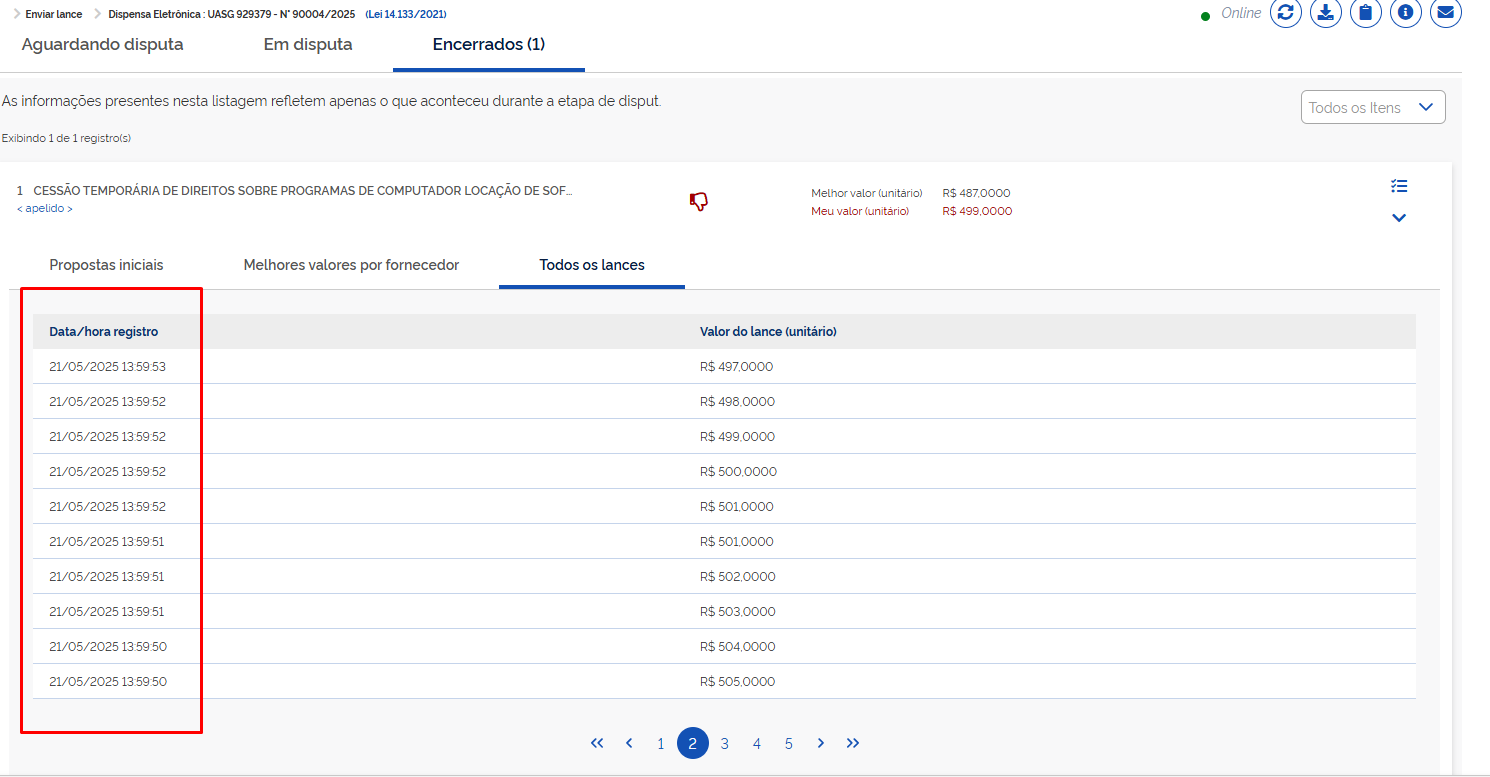Click the 'Enviar lance' breadcrumb

[x=54, y=14]
